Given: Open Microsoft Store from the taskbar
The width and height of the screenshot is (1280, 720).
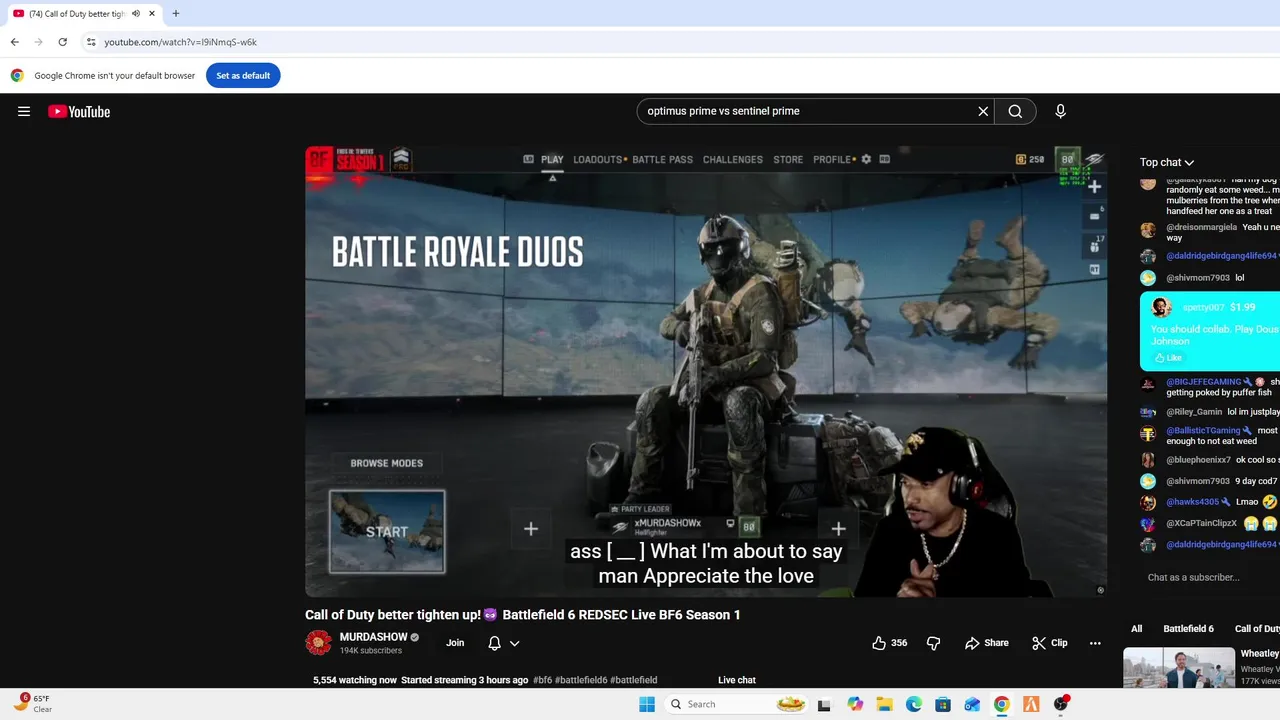Looking at the screenshot, I should (x=943, y=704).
